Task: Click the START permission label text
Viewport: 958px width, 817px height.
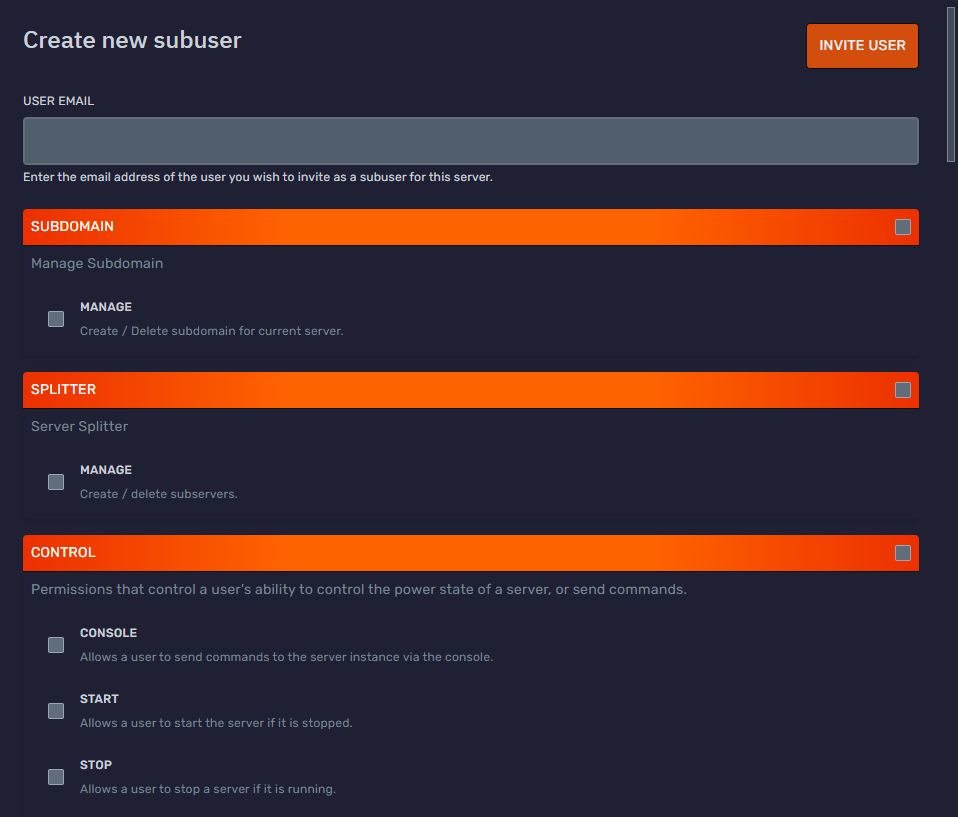Action: pyautogui.click(x=99, y=699)
